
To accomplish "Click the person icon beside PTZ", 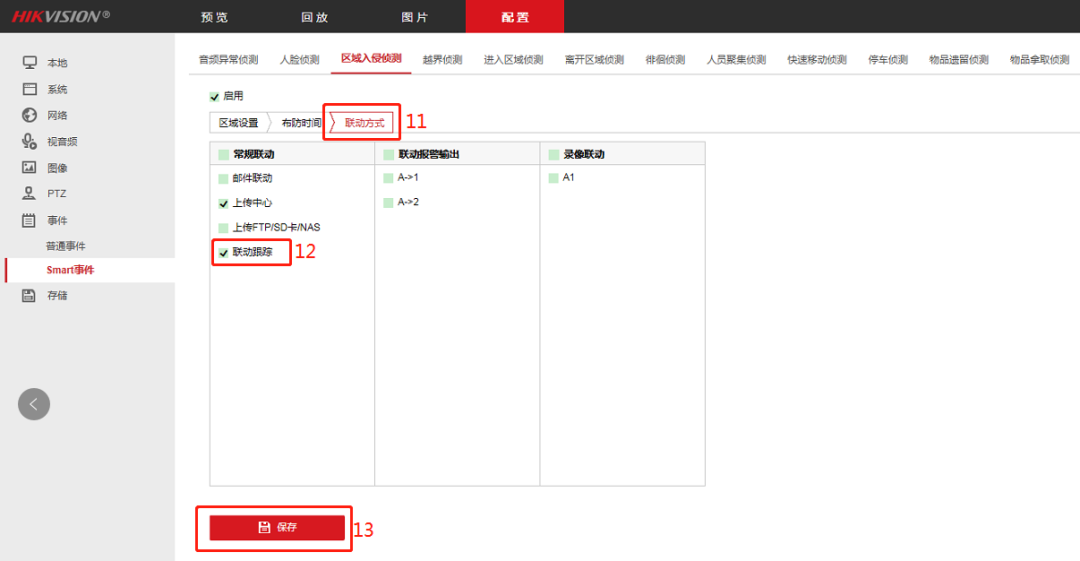I will [x=29, y=194].
